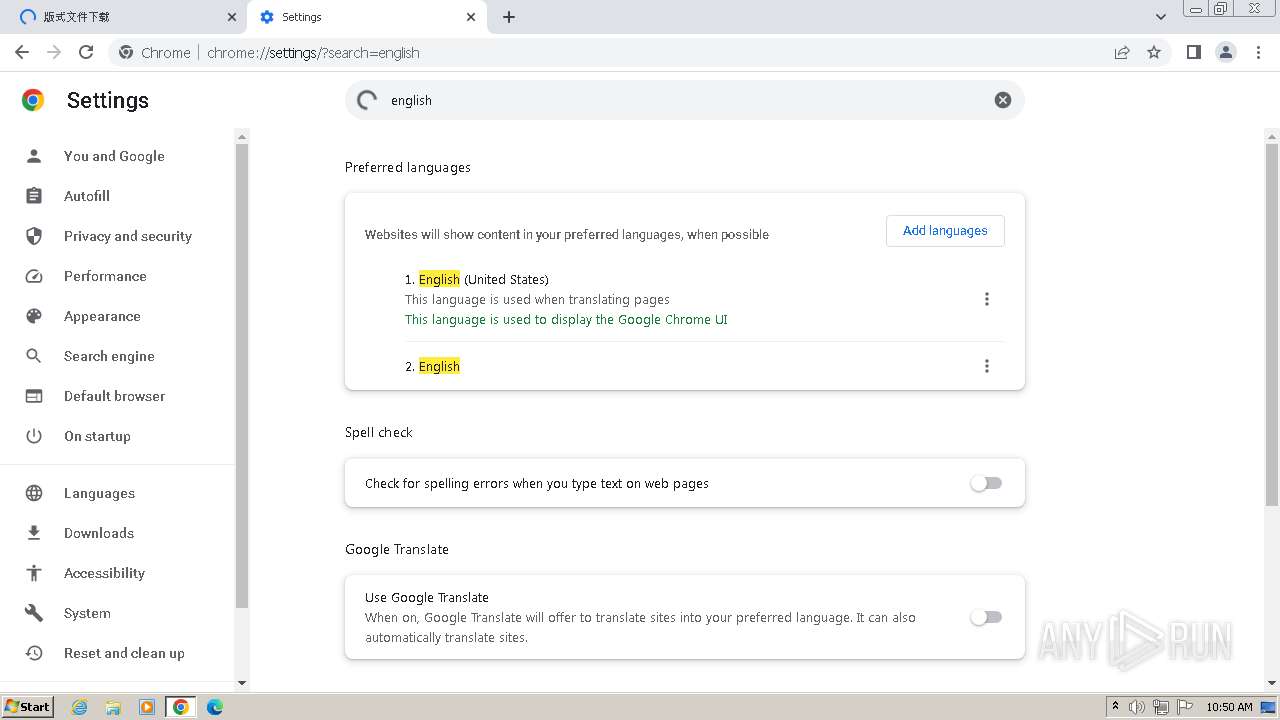This screenshot has width=1280, height=720.
Task: Expand the tab search chevron
Action: pos(1160,17)
